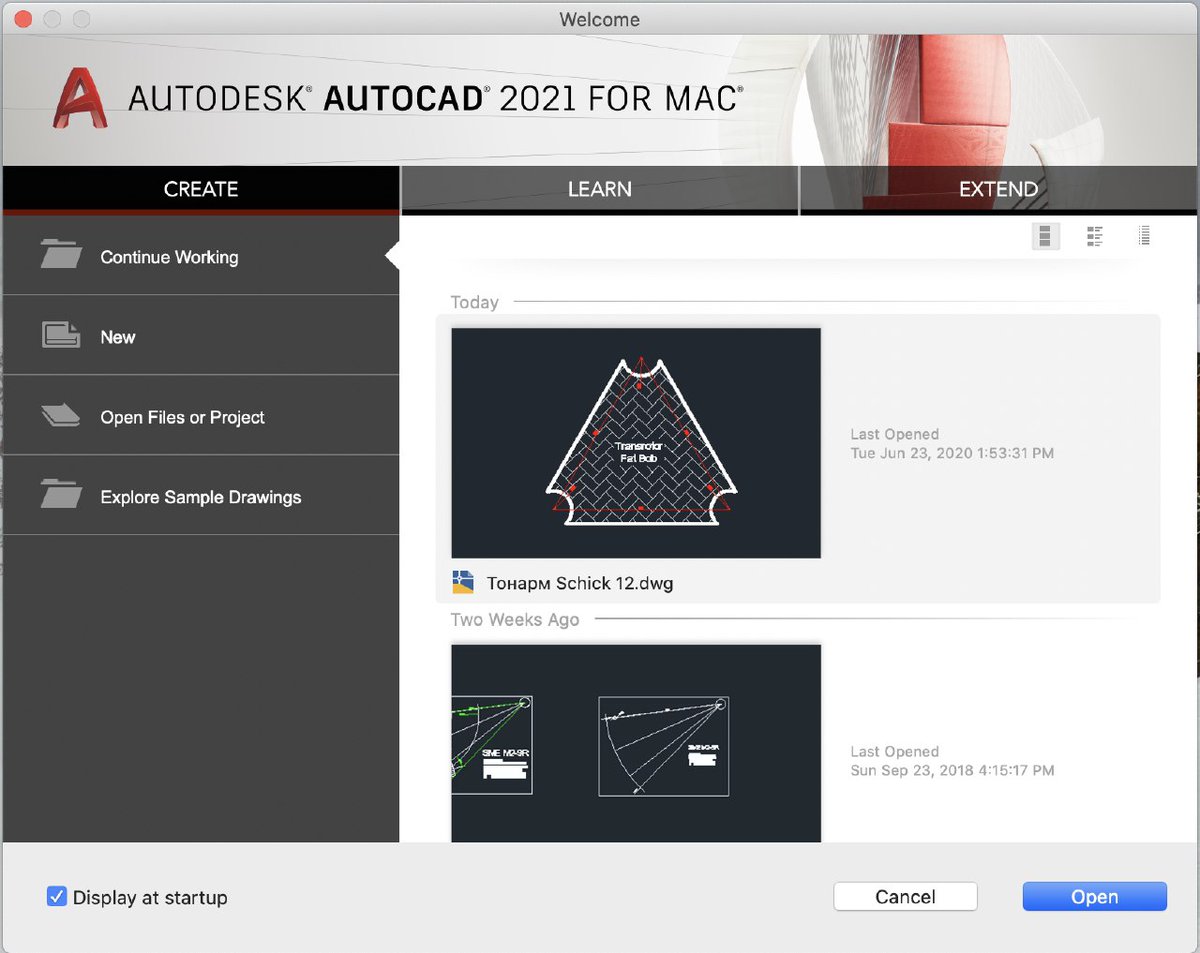Uncheck Display at startup checkbox
The image size is (1200, 953).
tap(57, 897)
